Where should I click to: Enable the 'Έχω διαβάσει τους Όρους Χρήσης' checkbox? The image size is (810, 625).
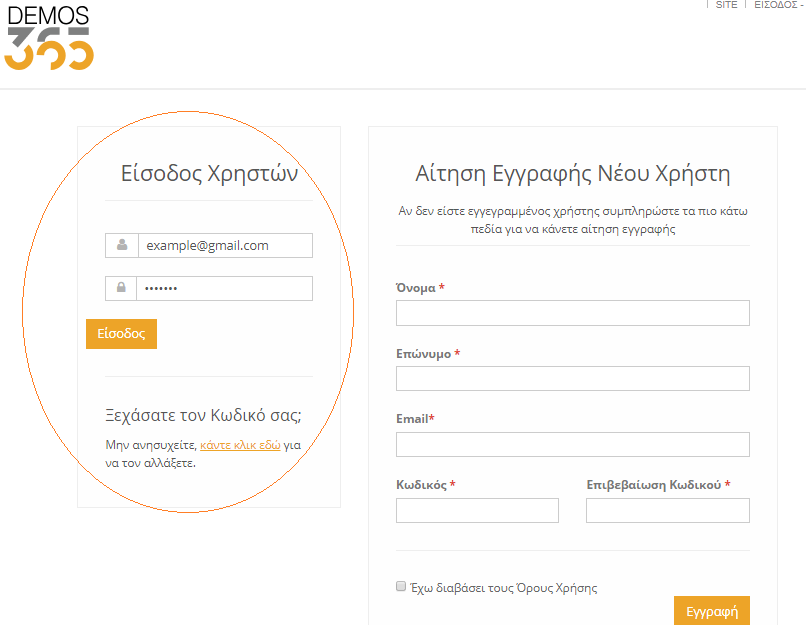[400, 585]
